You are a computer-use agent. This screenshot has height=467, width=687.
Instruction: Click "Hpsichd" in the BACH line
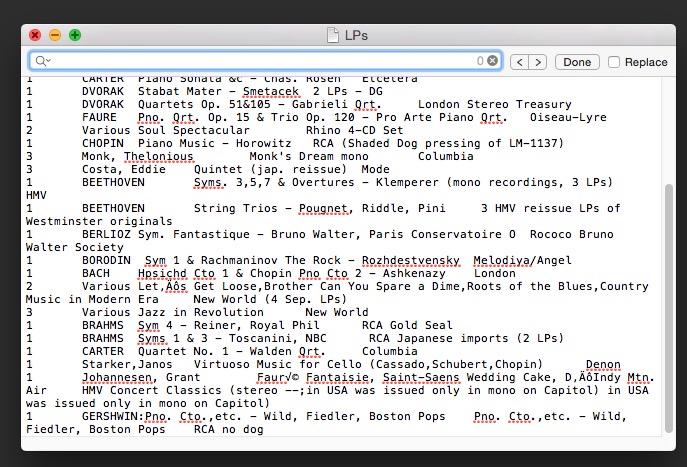coord(162,273)
